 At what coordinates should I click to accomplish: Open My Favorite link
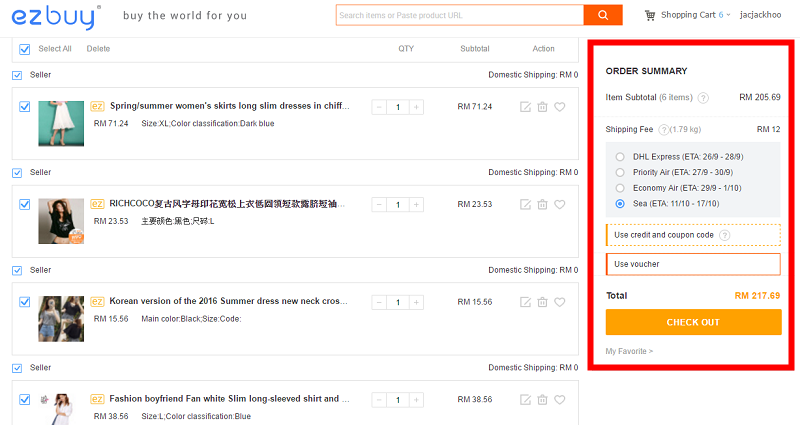pos(629,352)
